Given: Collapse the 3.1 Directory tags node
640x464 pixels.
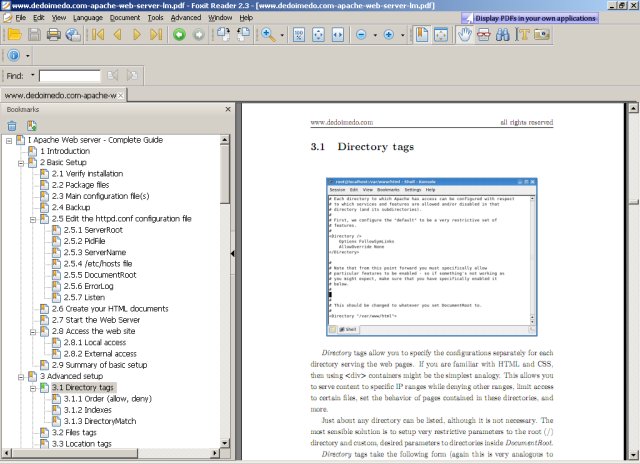Looking at the screenshot, I should [x=33, y=389].
